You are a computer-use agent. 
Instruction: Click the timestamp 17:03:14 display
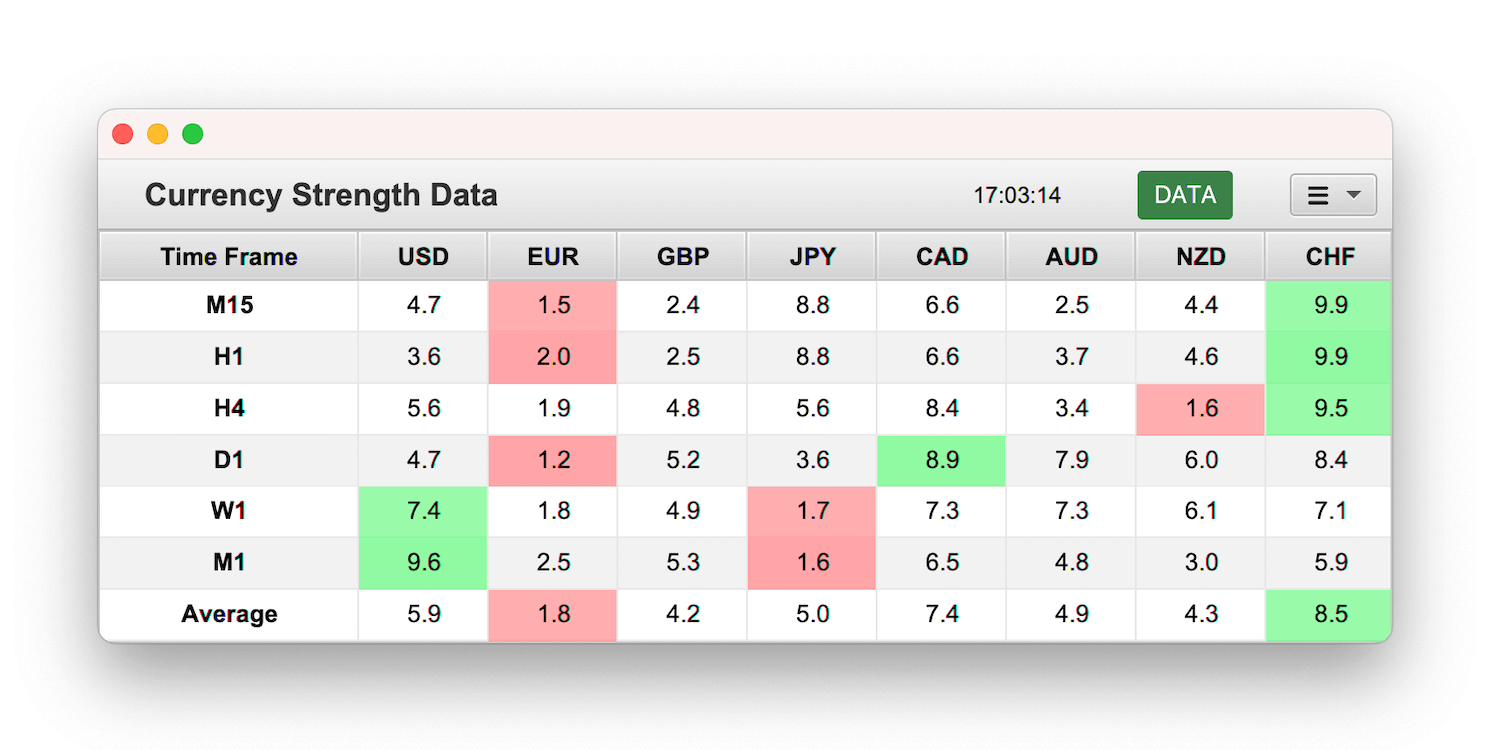coord(1018,195)
